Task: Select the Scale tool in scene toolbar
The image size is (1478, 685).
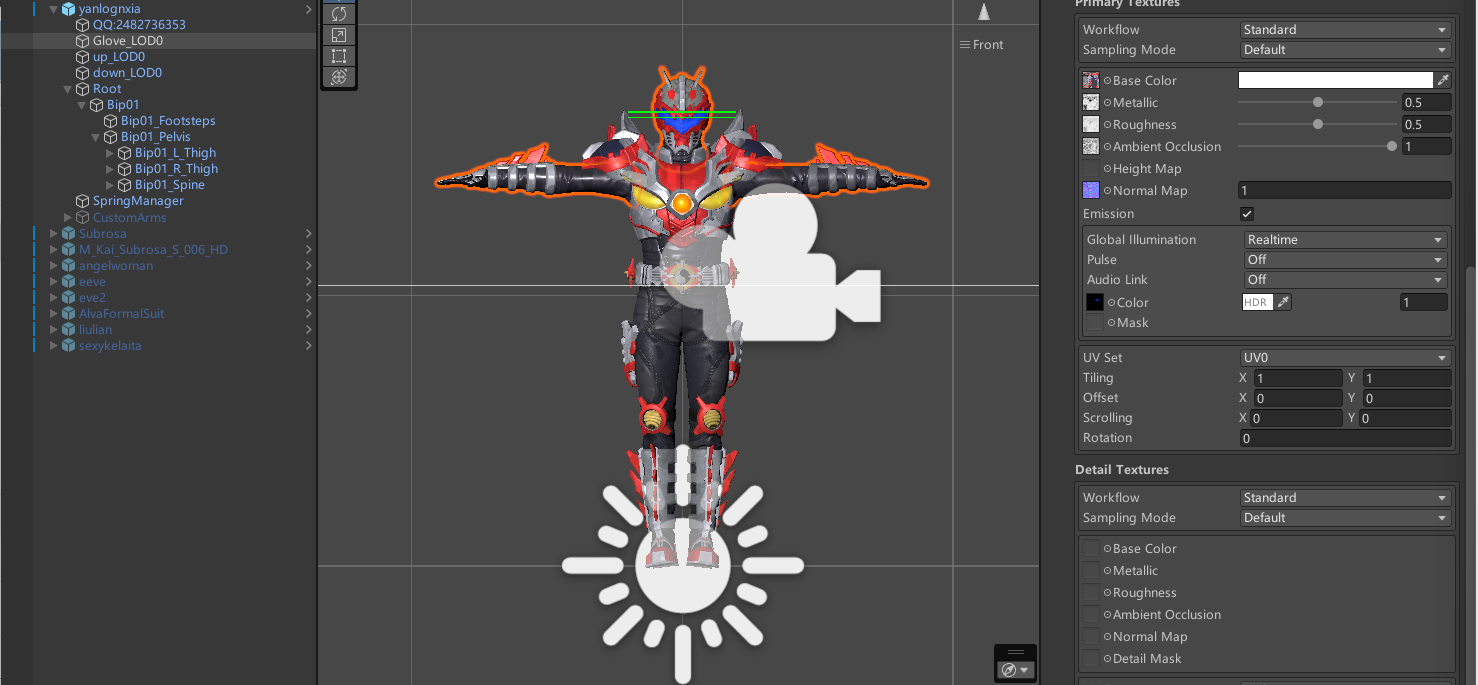Action: pyautogui.click(x=339, y=35)
